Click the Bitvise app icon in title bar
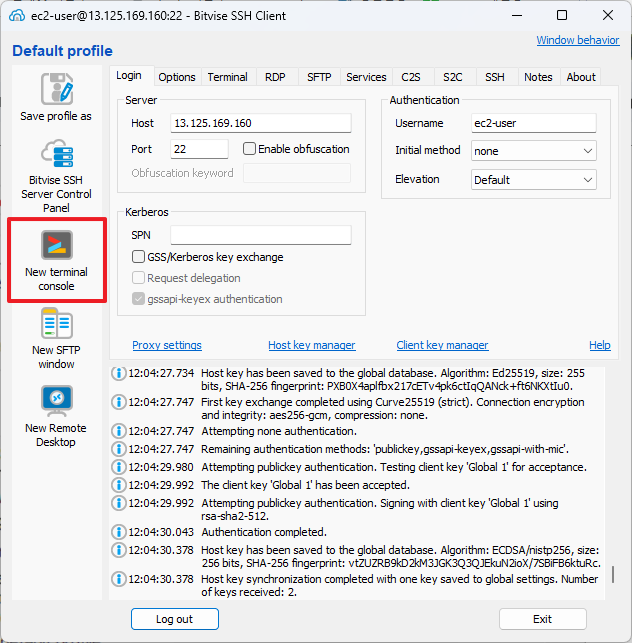Screen dimensions: 632x643 click(x=17, y=16)
